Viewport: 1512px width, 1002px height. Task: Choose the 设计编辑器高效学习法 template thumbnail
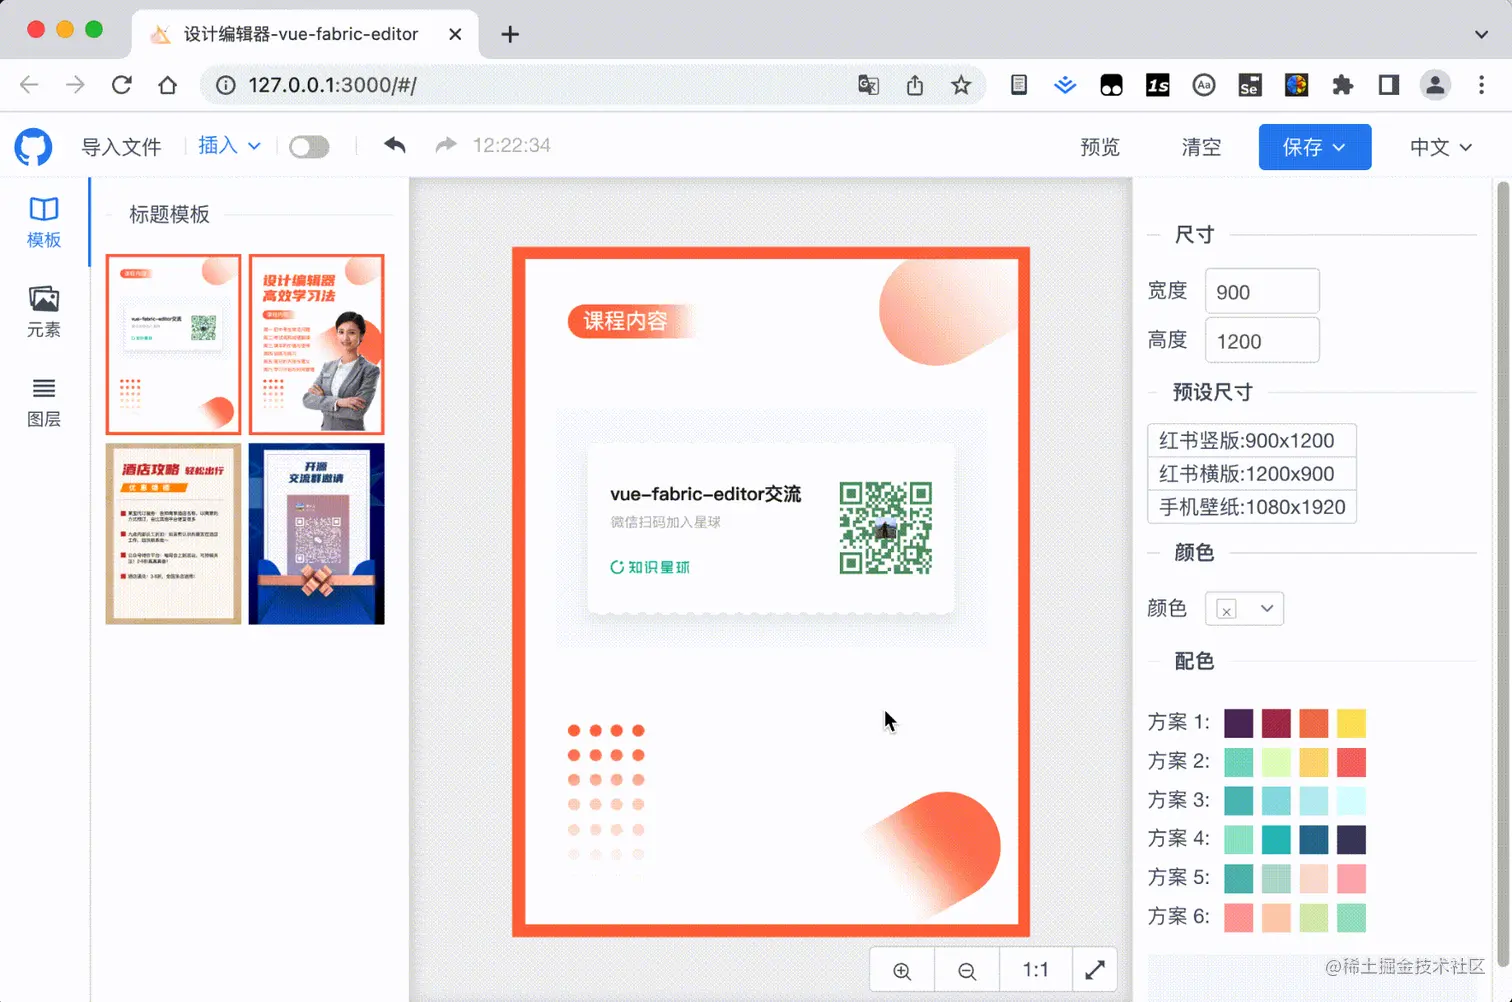pyautogui.click(x=316, y=344)
